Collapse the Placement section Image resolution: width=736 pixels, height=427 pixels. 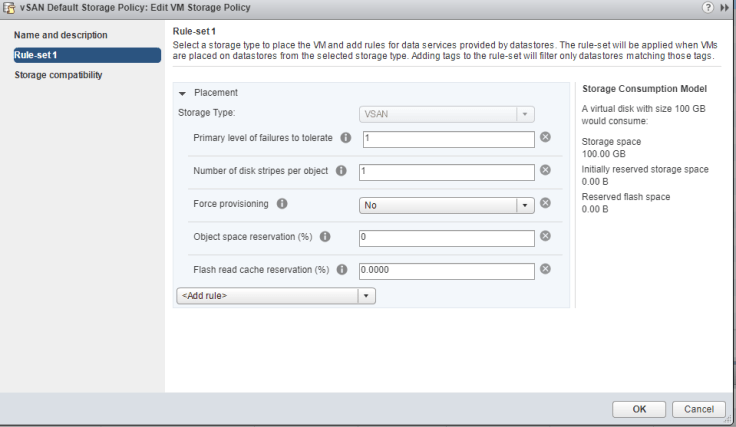tap(183, 93)
